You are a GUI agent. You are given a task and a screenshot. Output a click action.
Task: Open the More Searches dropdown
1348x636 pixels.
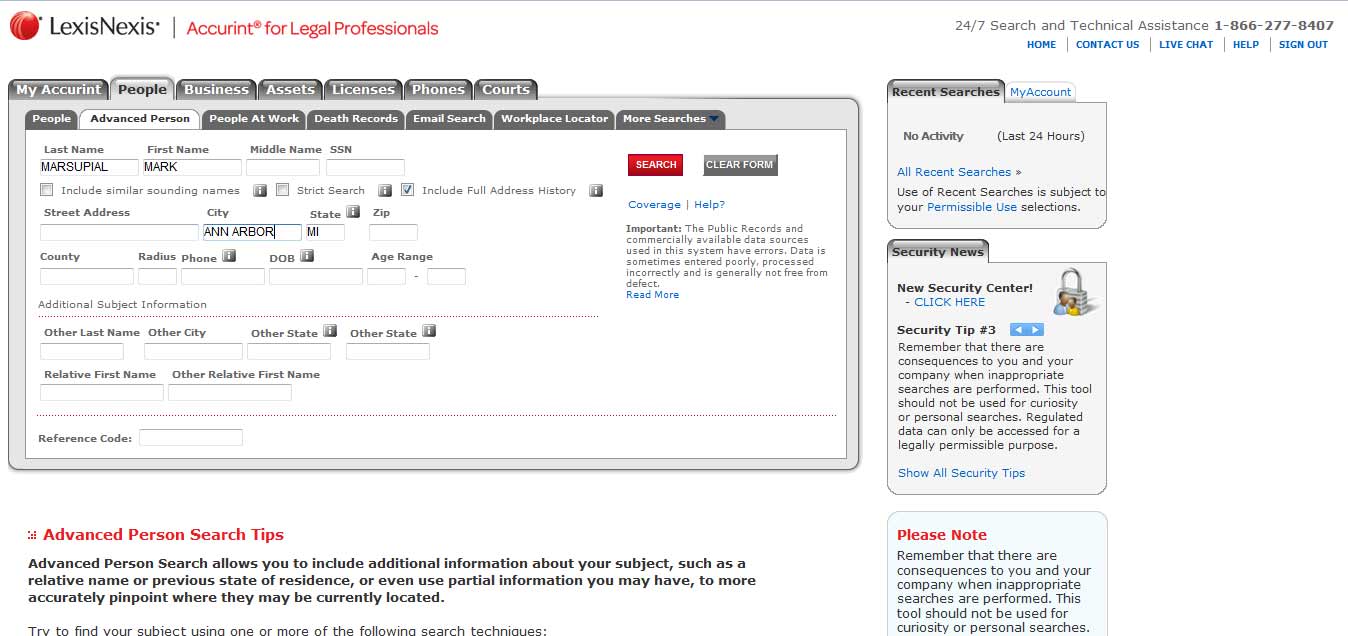tap(668, 119)
